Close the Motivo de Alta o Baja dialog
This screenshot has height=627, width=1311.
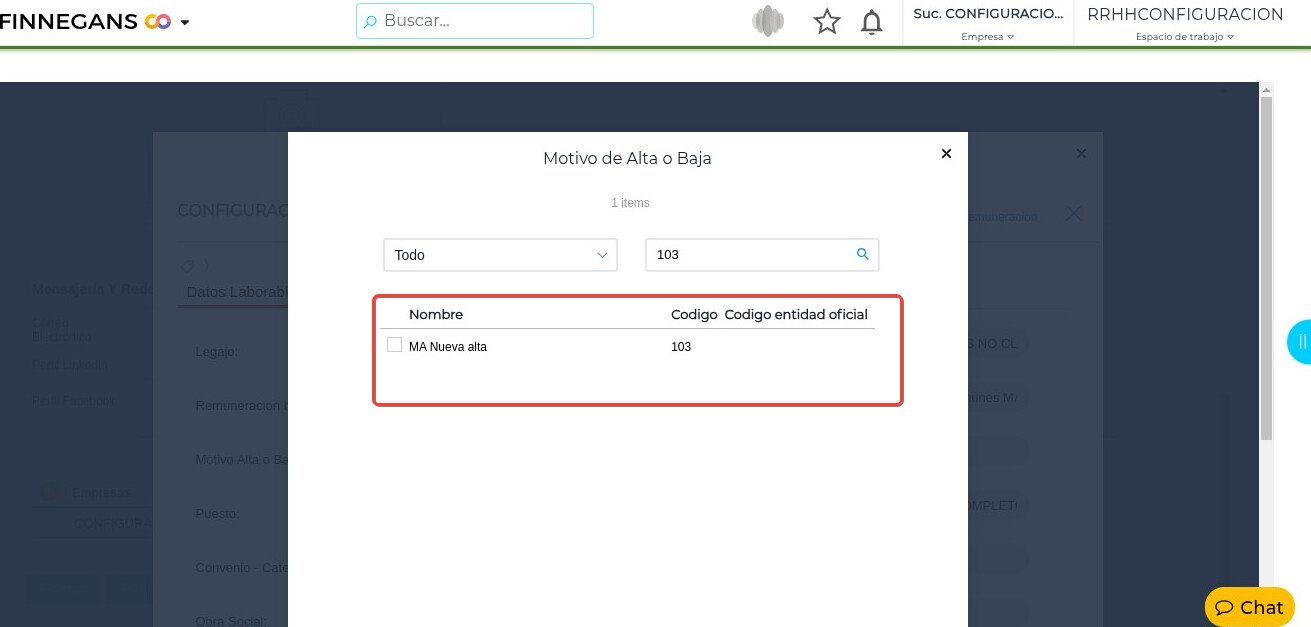tap(946, 154)
